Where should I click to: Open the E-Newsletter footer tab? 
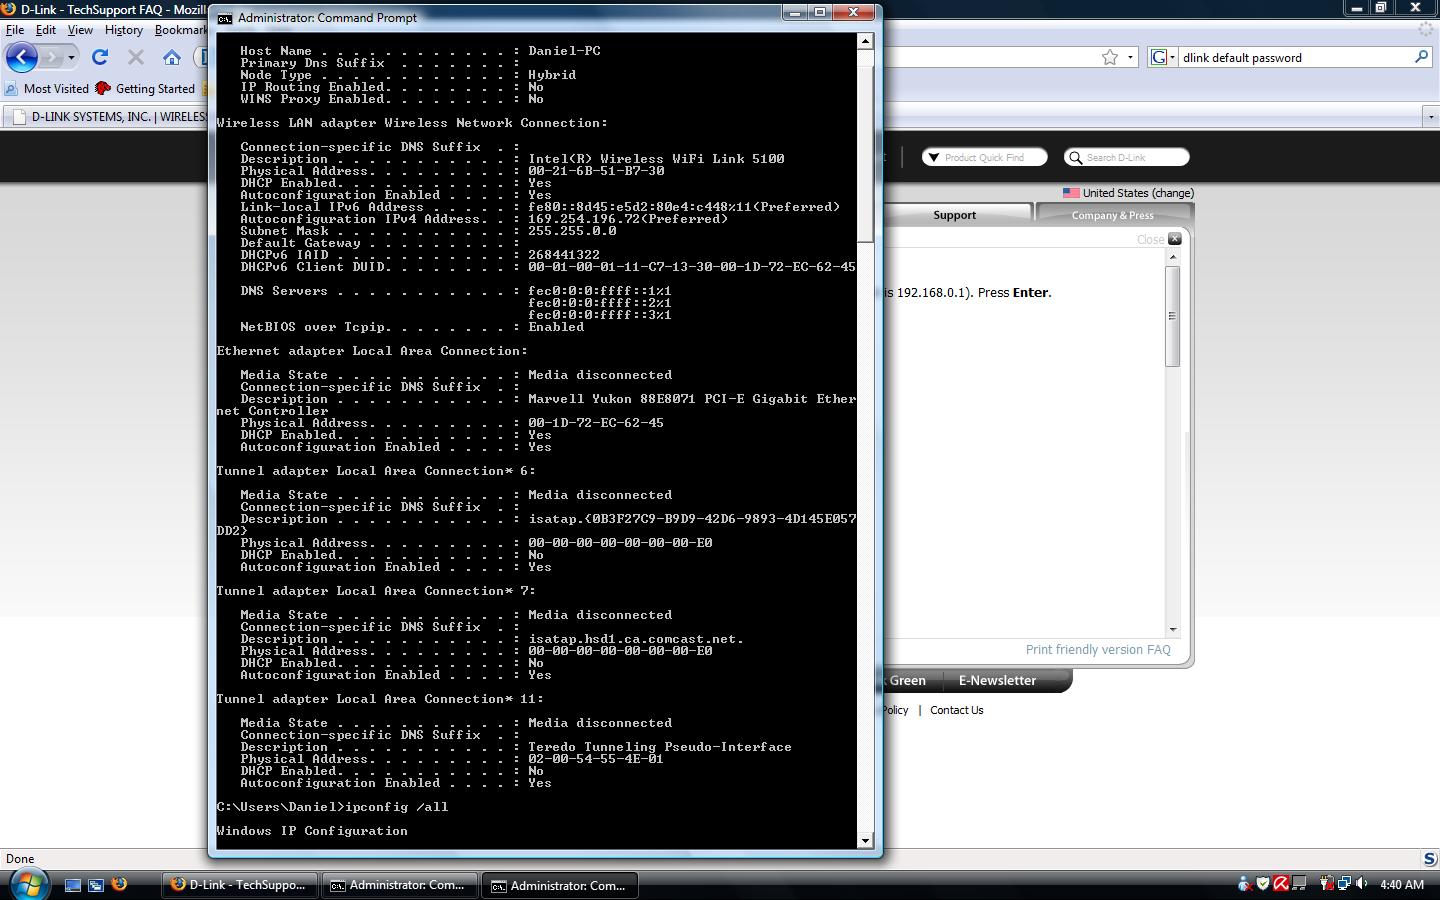click(x=997, y=680)
